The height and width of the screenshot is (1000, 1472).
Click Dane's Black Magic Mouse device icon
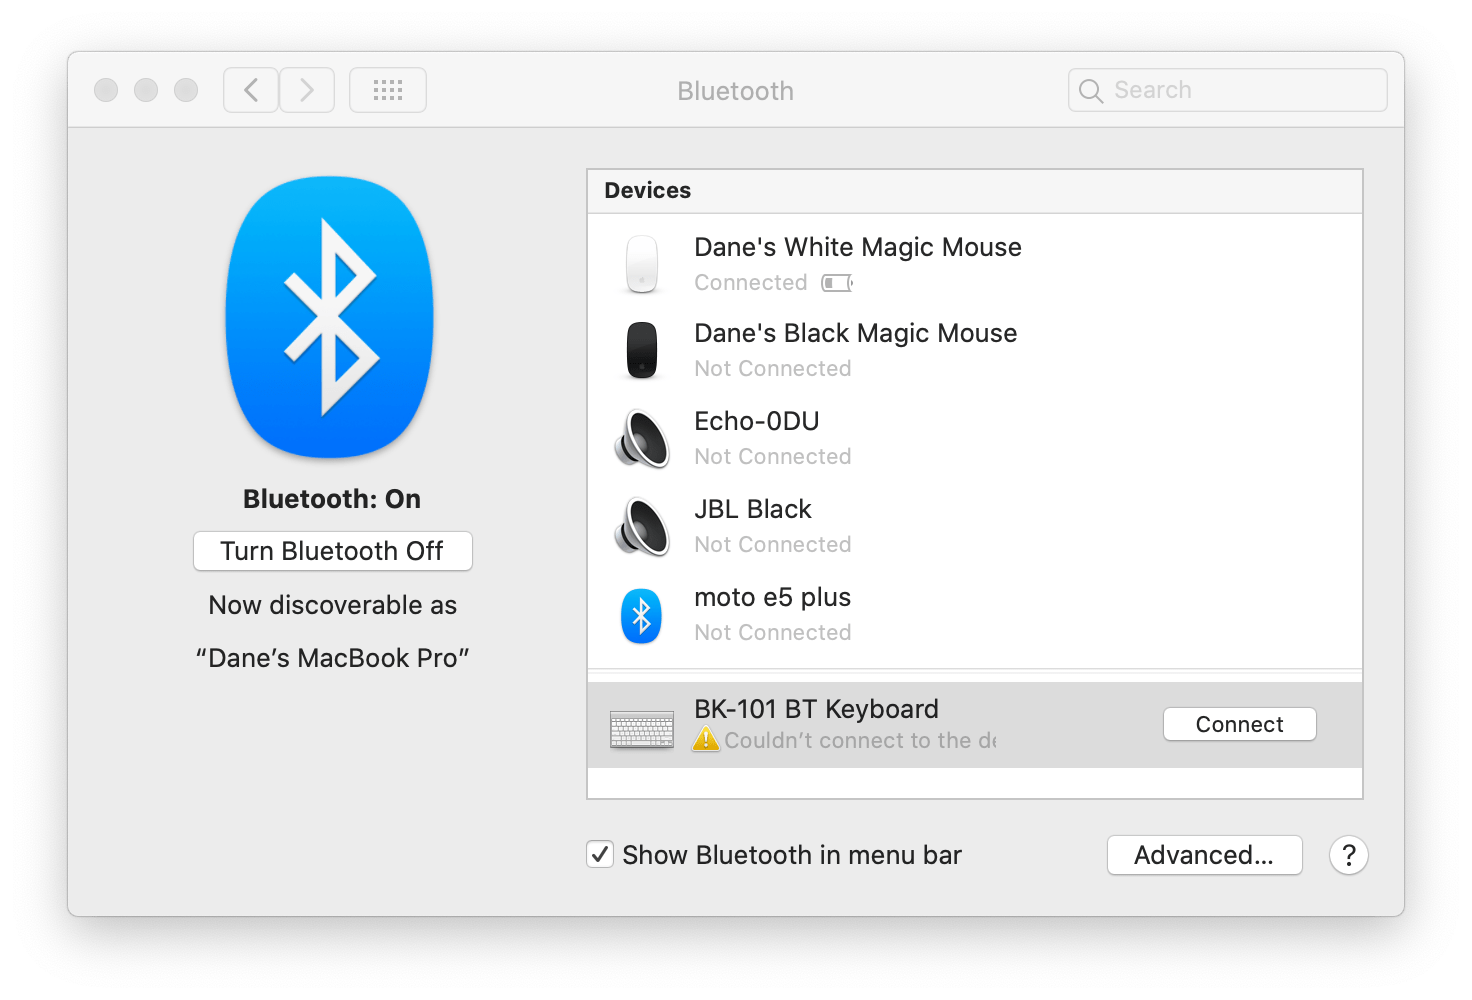tap(641, 349)
